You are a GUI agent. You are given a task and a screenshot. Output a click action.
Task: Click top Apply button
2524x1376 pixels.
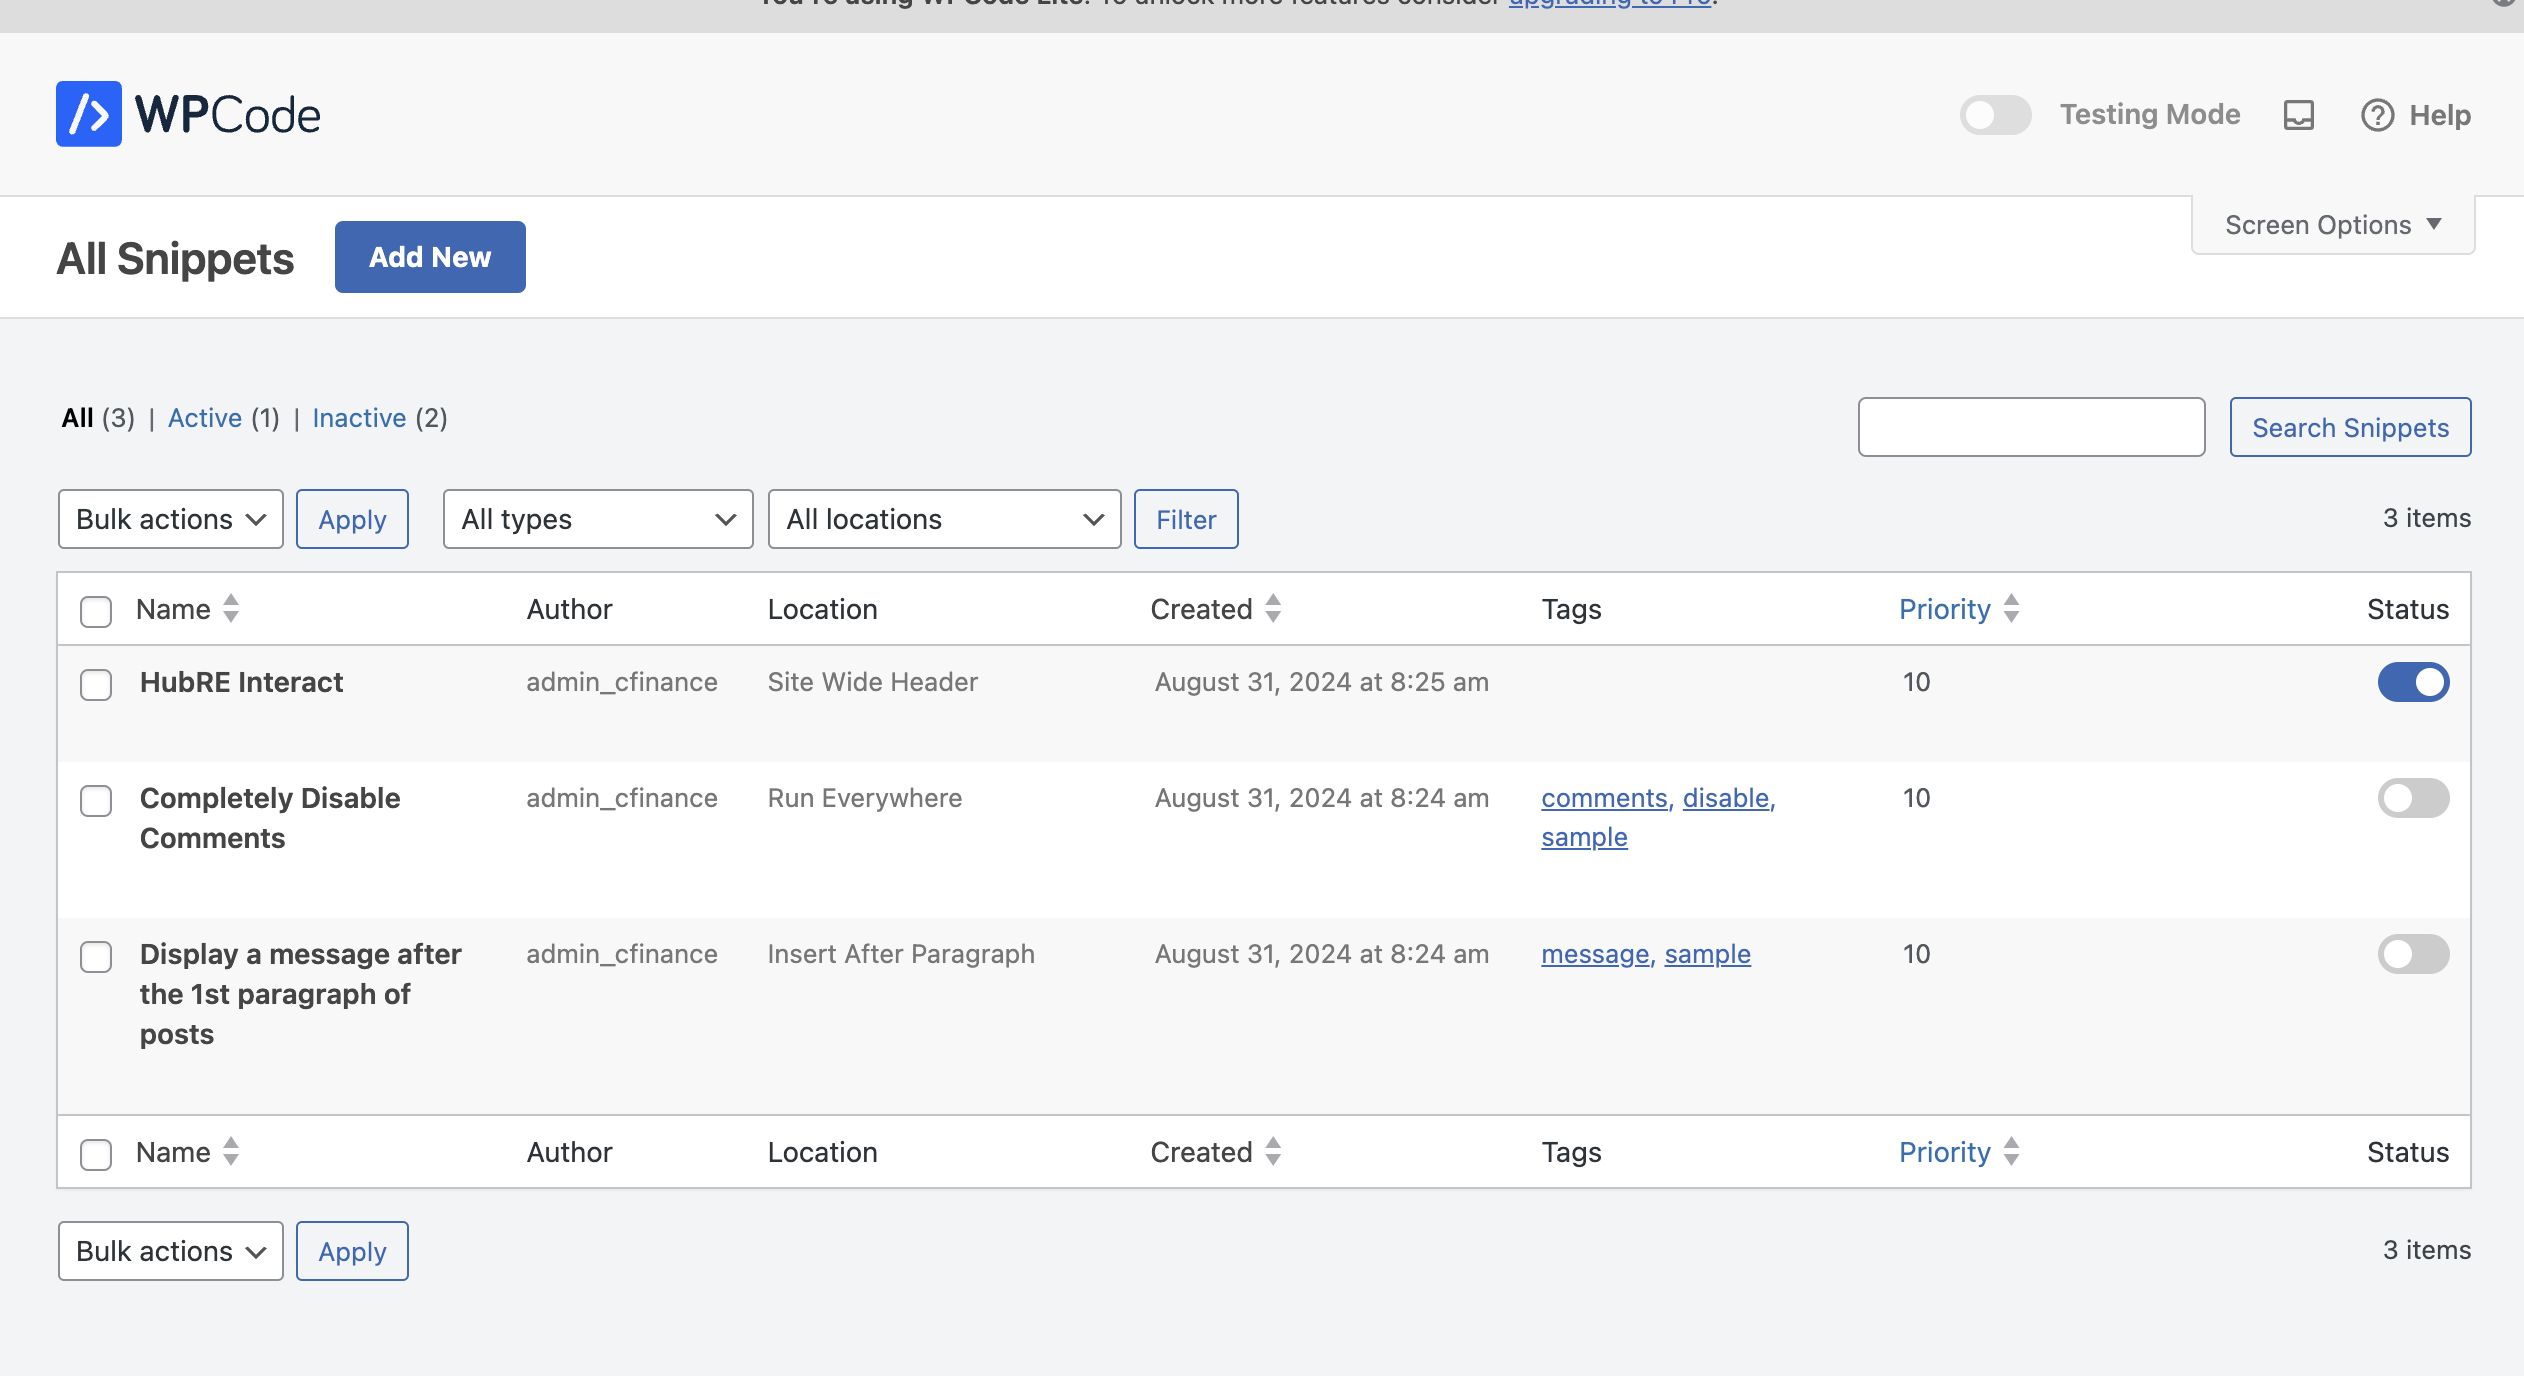pyautogui.click(x=352, y=519)
